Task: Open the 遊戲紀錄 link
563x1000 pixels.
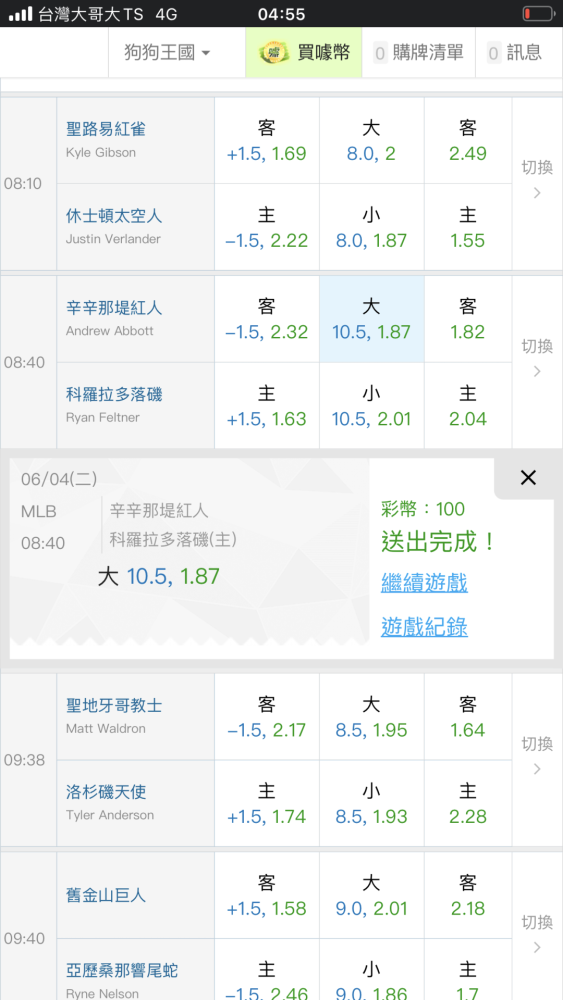Action: 424,627
